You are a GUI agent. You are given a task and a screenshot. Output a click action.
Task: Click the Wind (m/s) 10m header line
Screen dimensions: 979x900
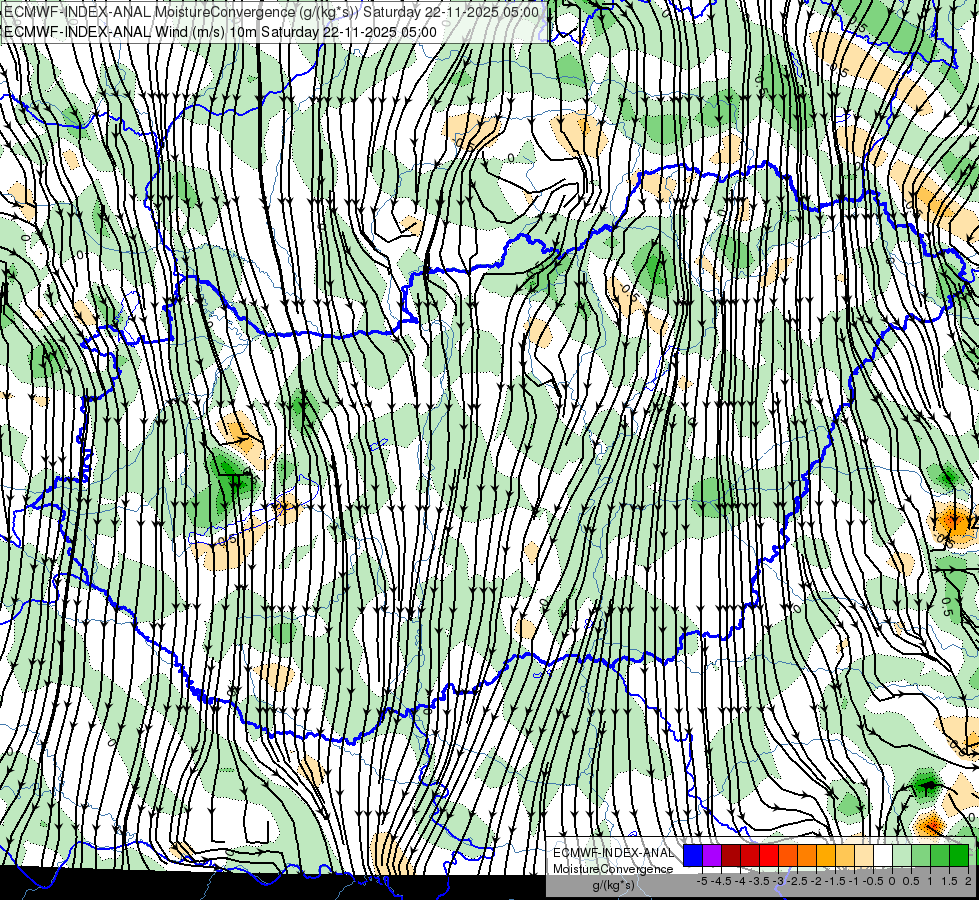[220, 32]
